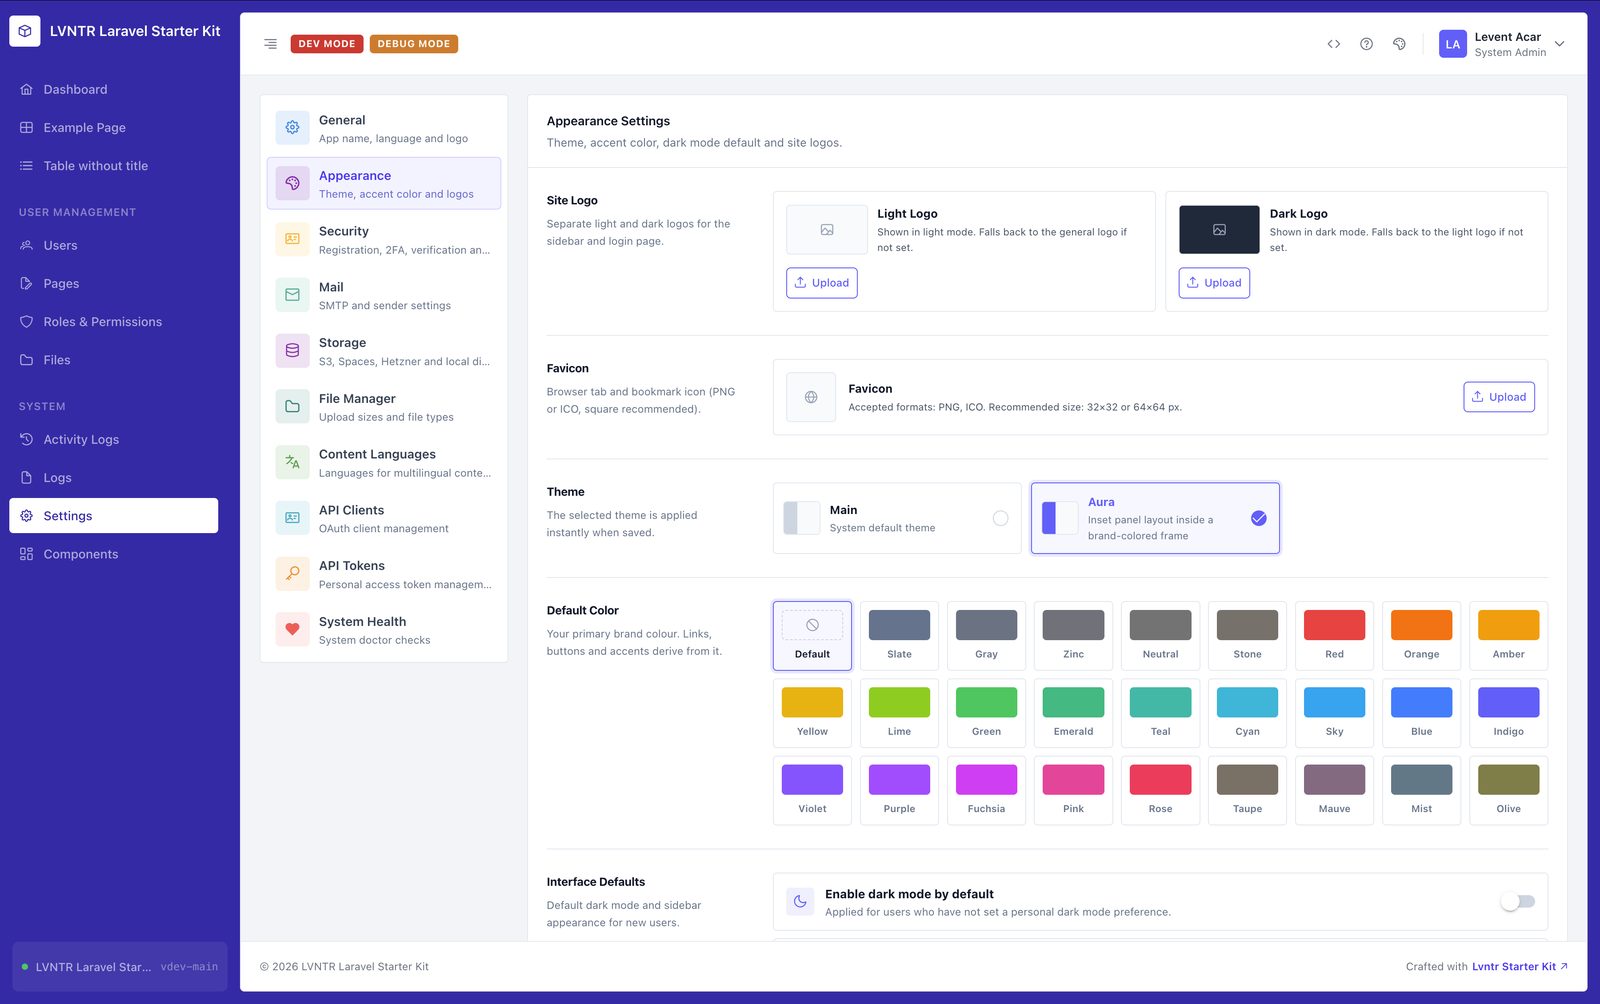The width and height of the screenshot is (1600, 1004).
Task: Open Roles & Permissions sidebar item
Action: (114, 322)
